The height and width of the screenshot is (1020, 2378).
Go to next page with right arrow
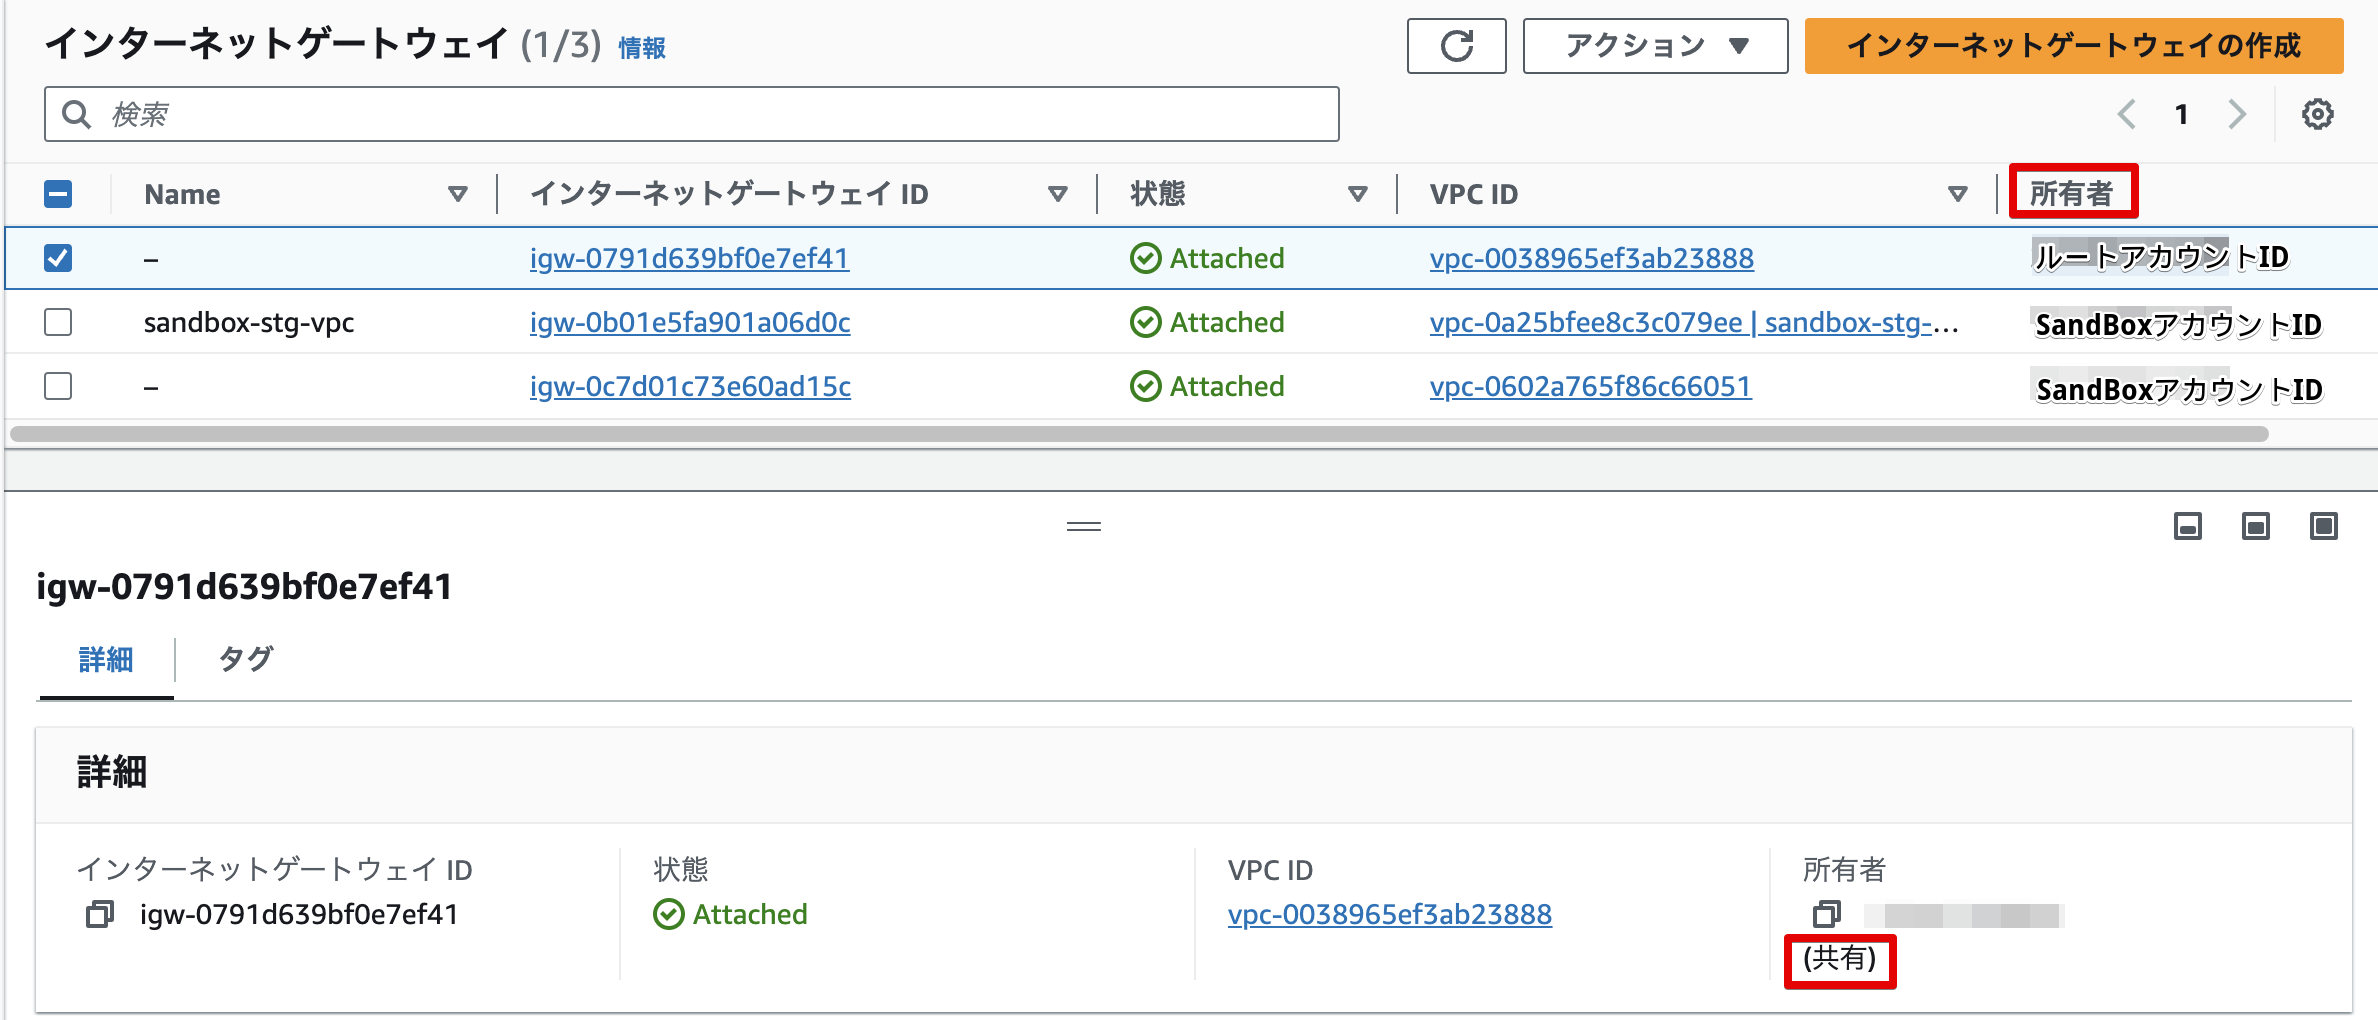pos(2237,114)
